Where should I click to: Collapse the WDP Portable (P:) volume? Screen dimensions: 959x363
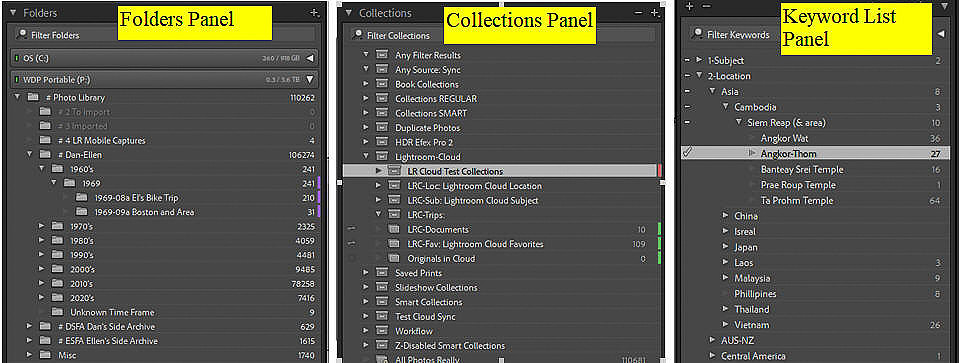(x=310, y=79)
